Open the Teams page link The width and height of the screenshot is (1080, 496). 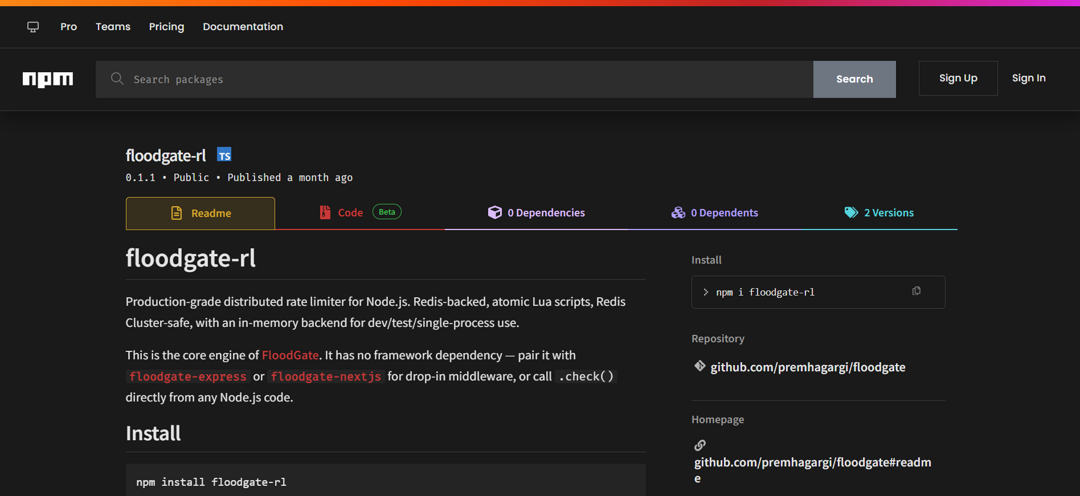pos(113,27)
